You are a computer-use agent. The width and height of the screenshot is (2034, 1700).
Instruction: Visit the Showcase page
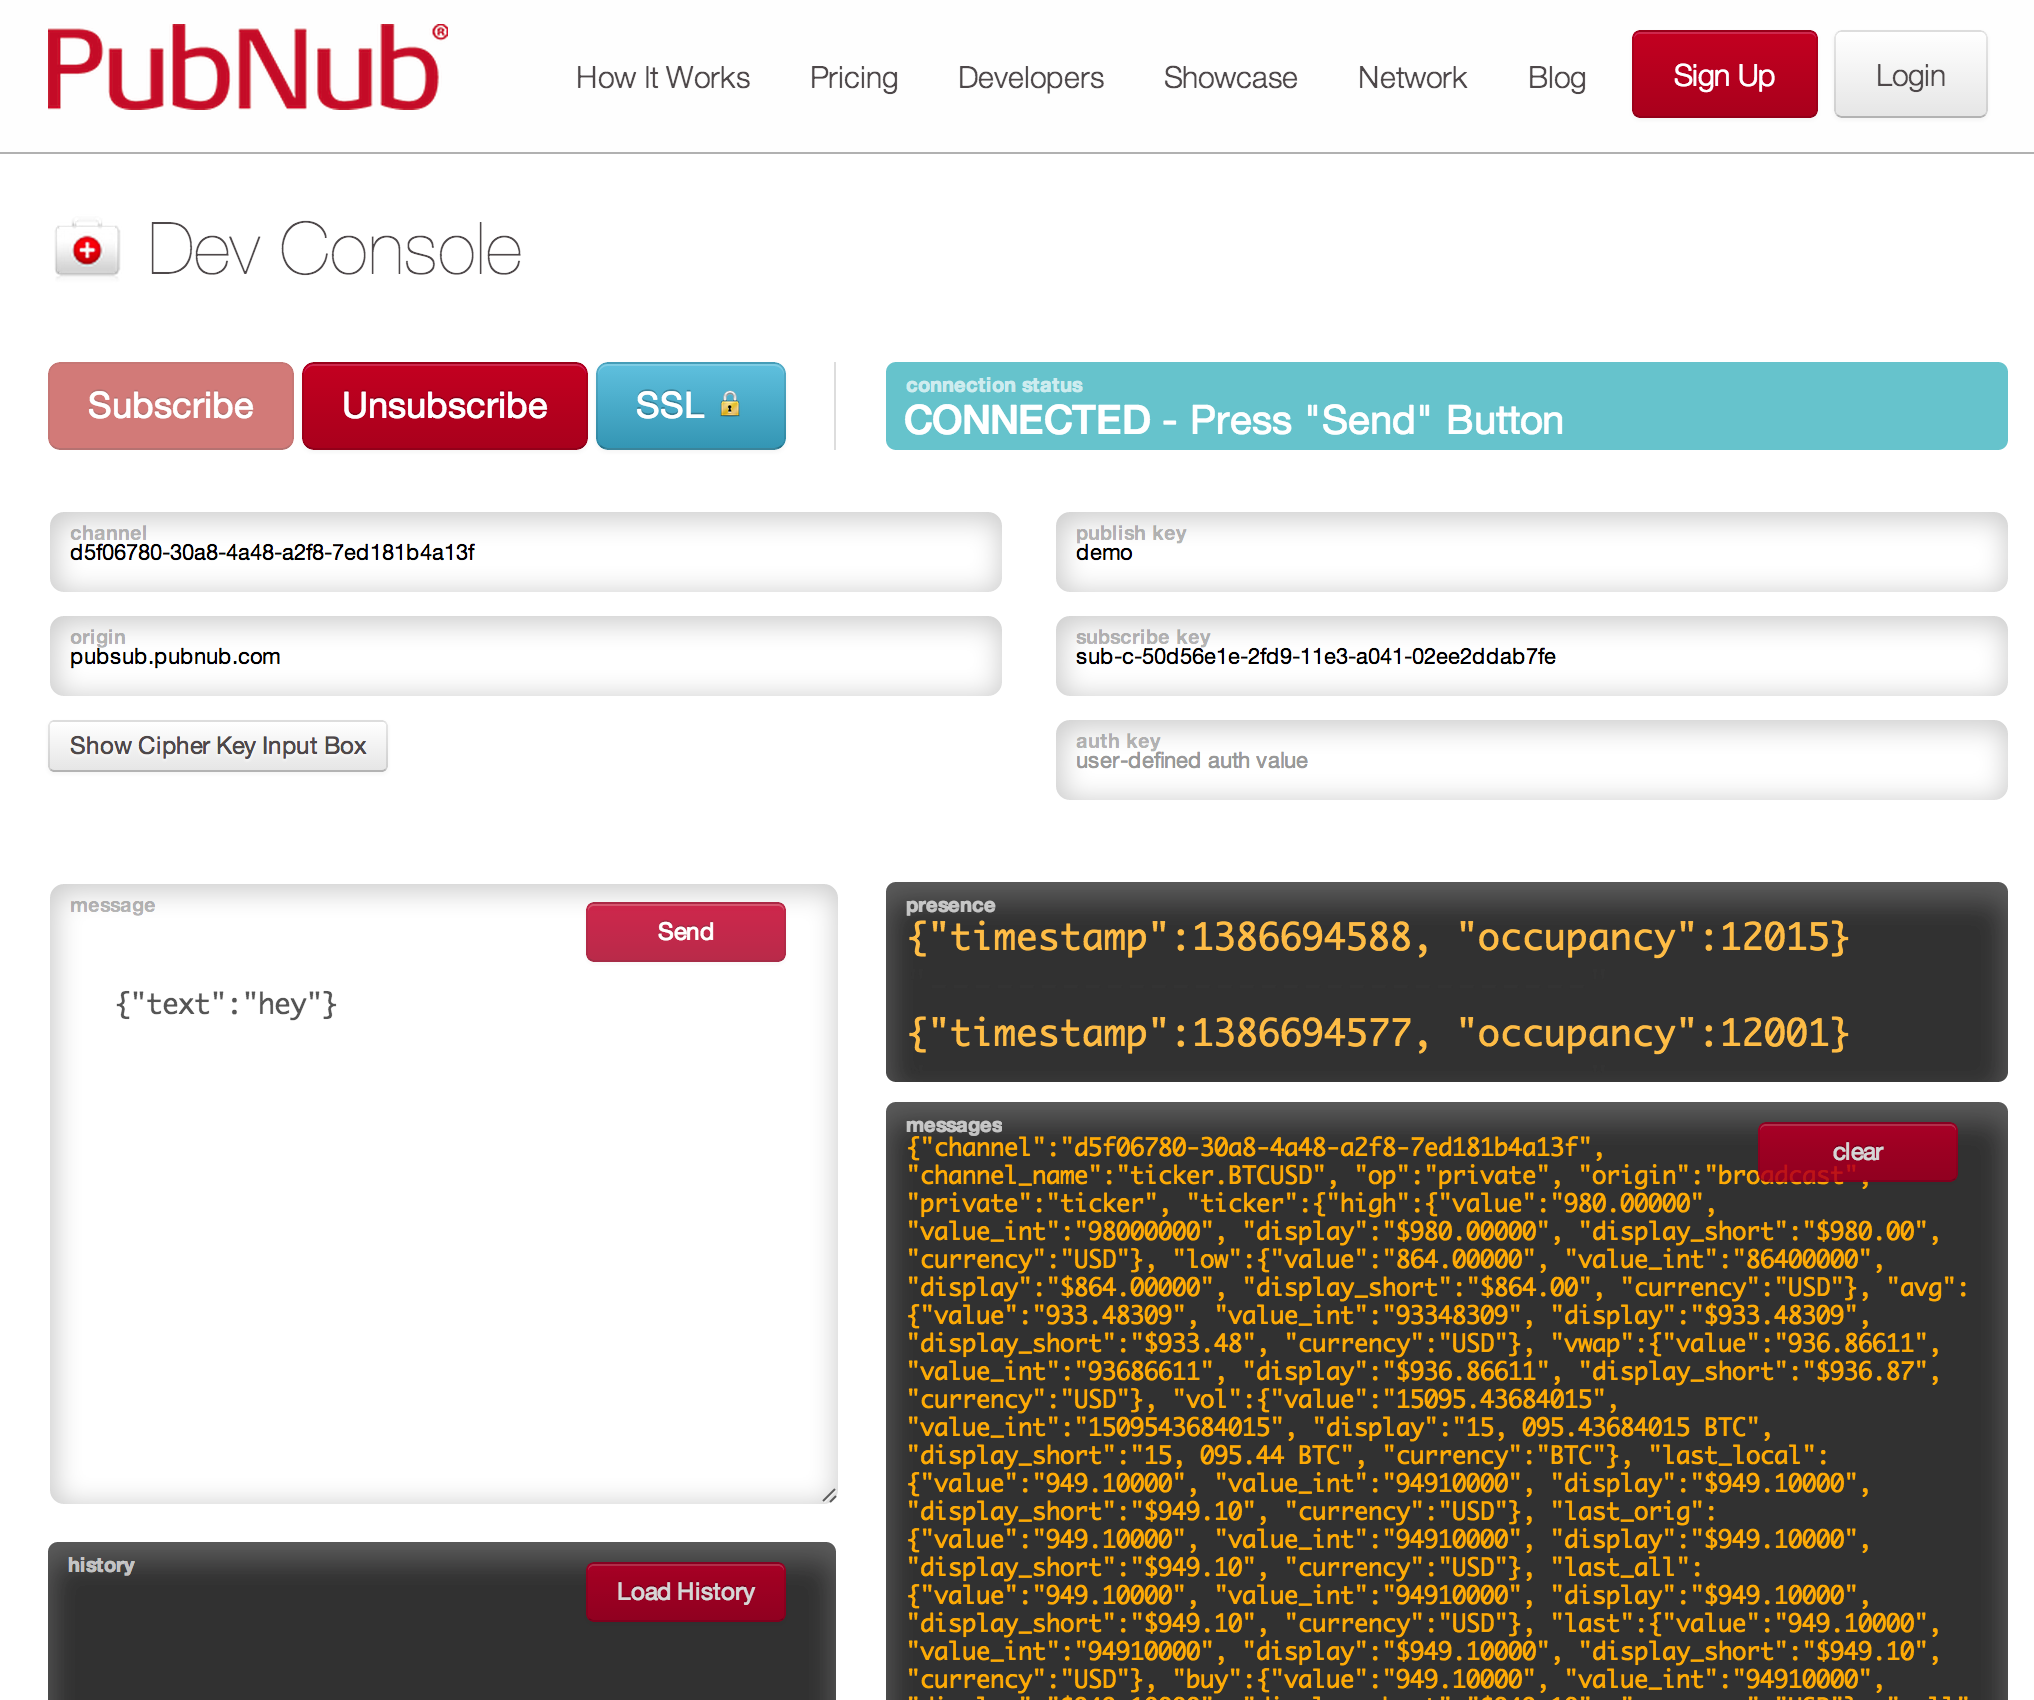[1230, 78]
